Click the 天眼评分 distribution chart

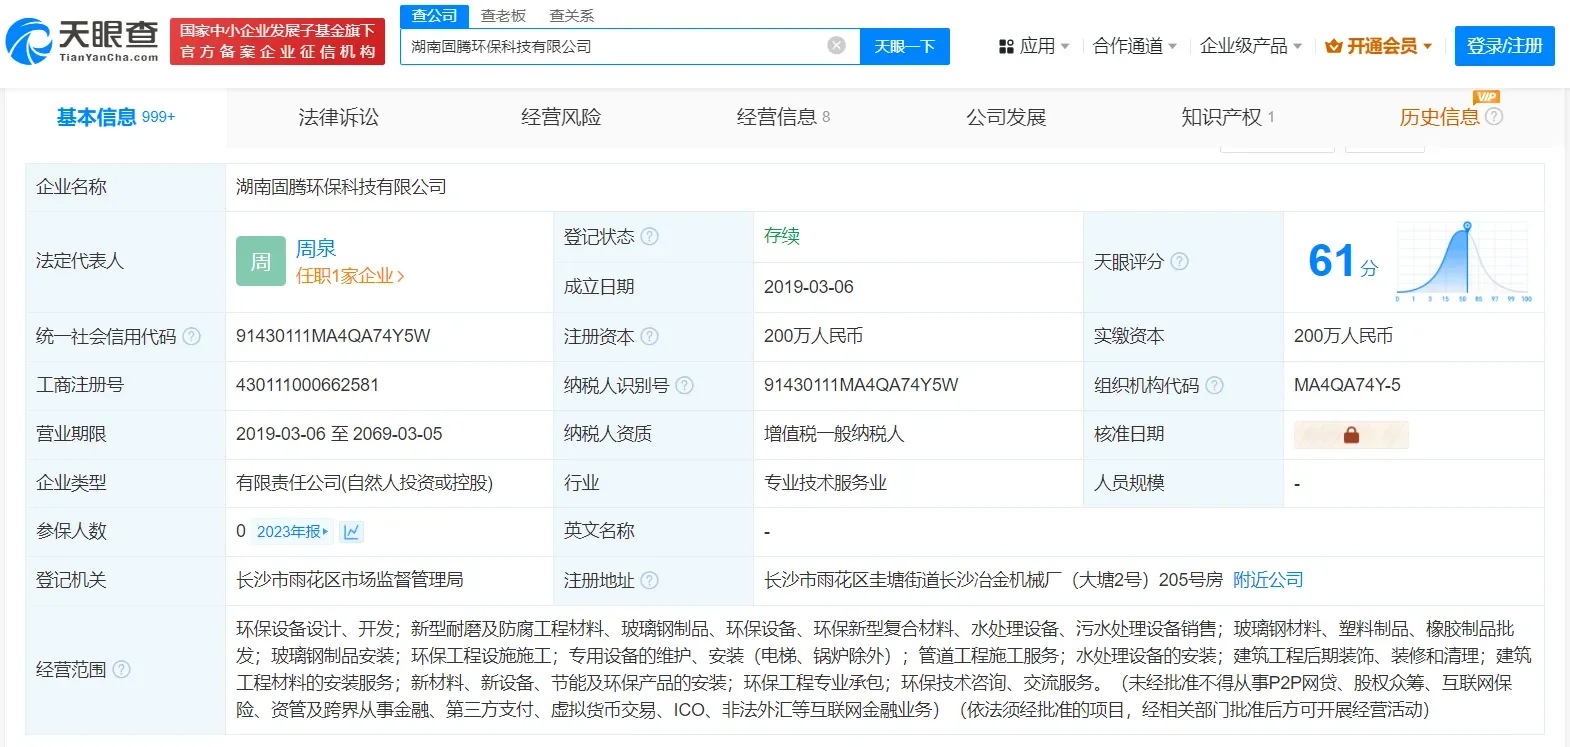click(1465, 261)
